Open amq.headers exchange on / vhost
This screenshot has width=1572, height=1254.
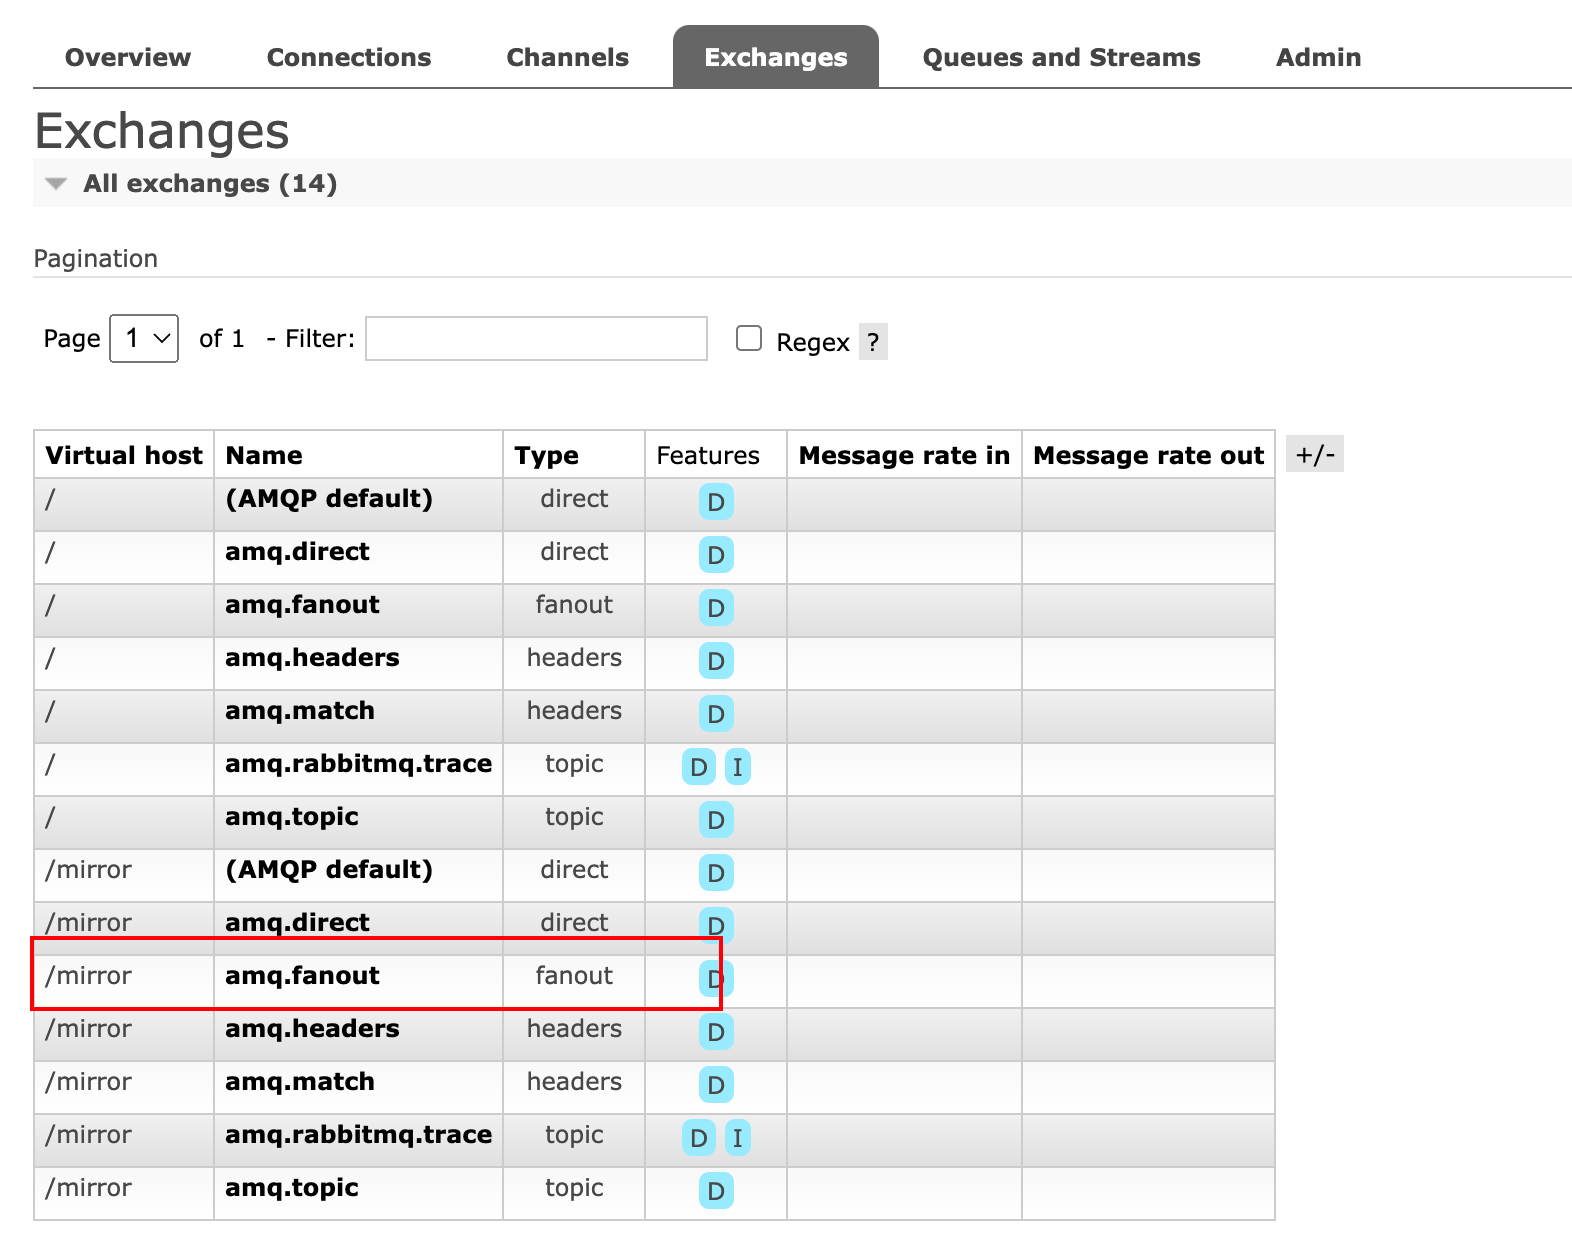312,658
